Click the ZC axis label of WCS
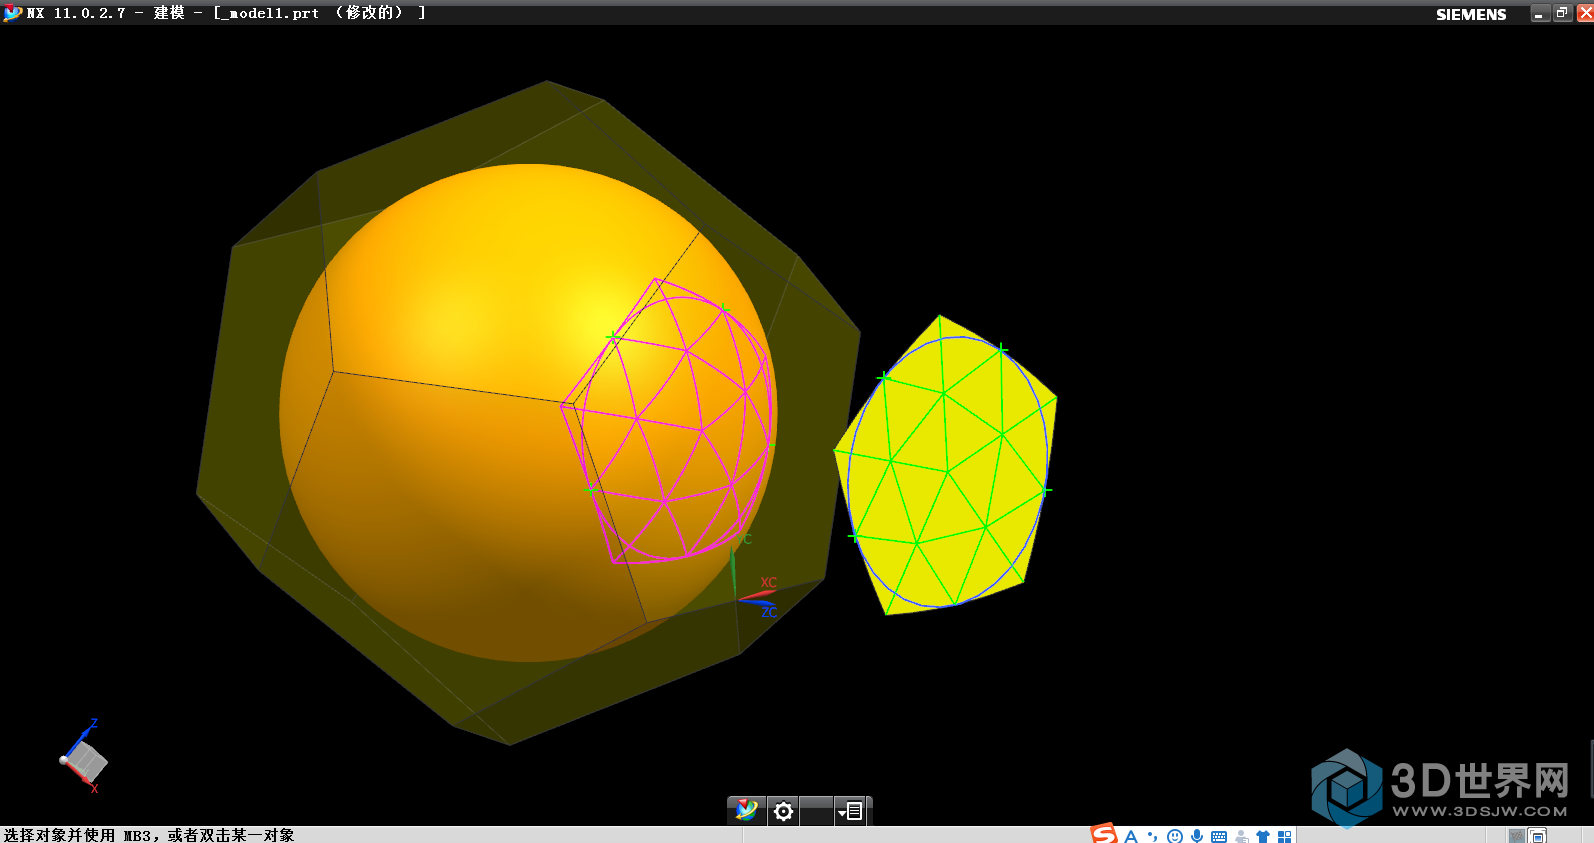 769,612
